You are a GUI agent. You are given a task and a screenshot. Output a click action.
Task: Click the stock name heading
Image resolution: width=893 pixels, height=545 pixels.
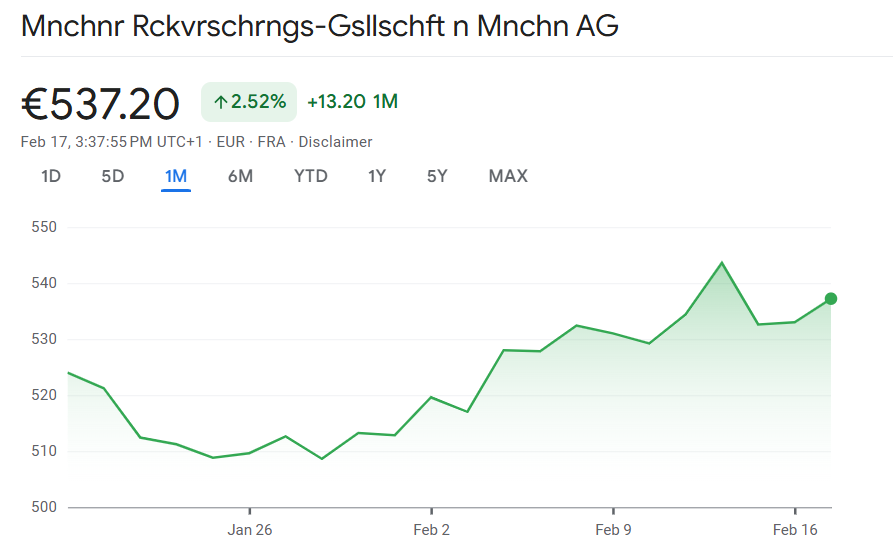(319, 27)
